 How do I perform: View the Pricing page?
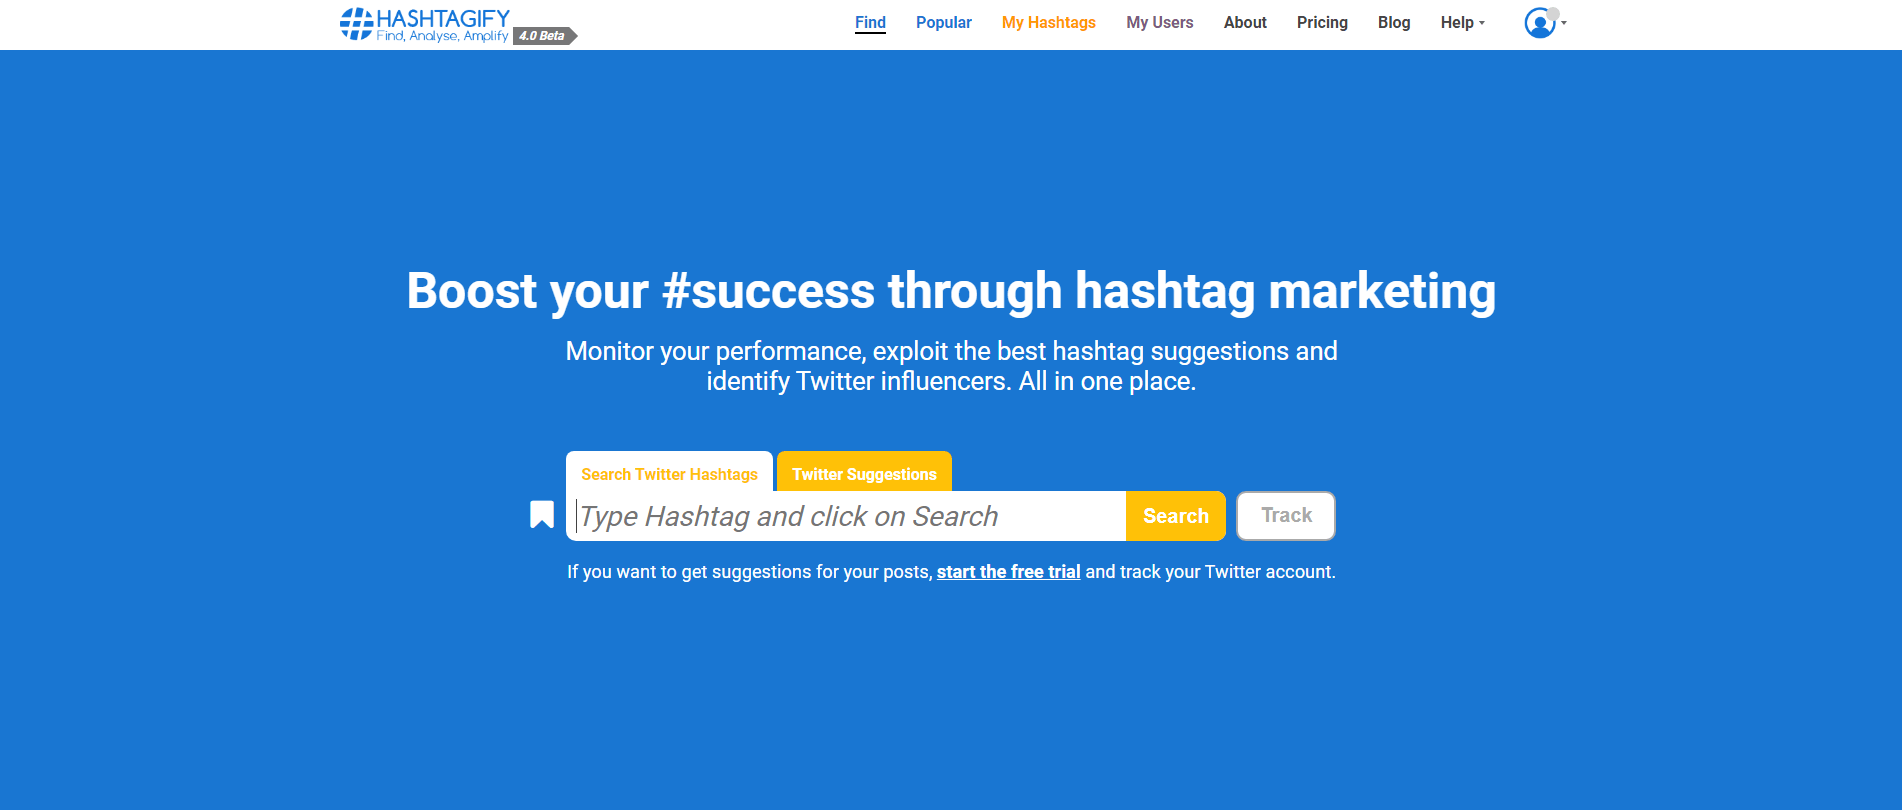point(1322,22)
